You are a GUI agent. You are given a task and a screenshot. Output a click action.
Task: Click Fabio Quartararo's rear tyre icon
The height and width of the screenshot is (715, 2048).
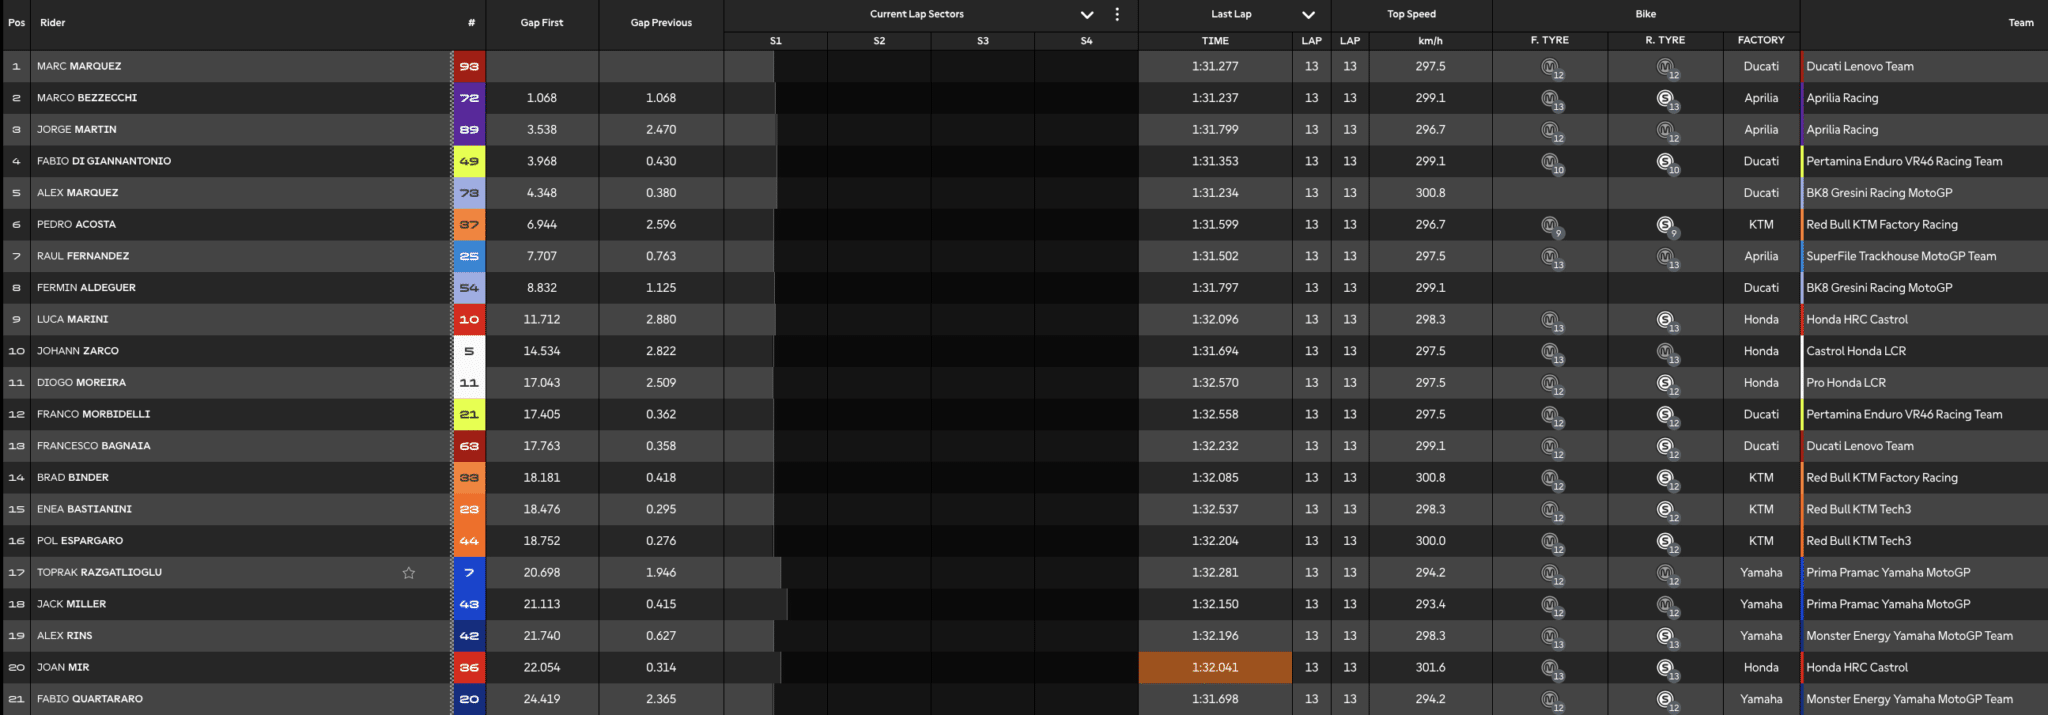pyautogui.click(x=1667, y=701)
